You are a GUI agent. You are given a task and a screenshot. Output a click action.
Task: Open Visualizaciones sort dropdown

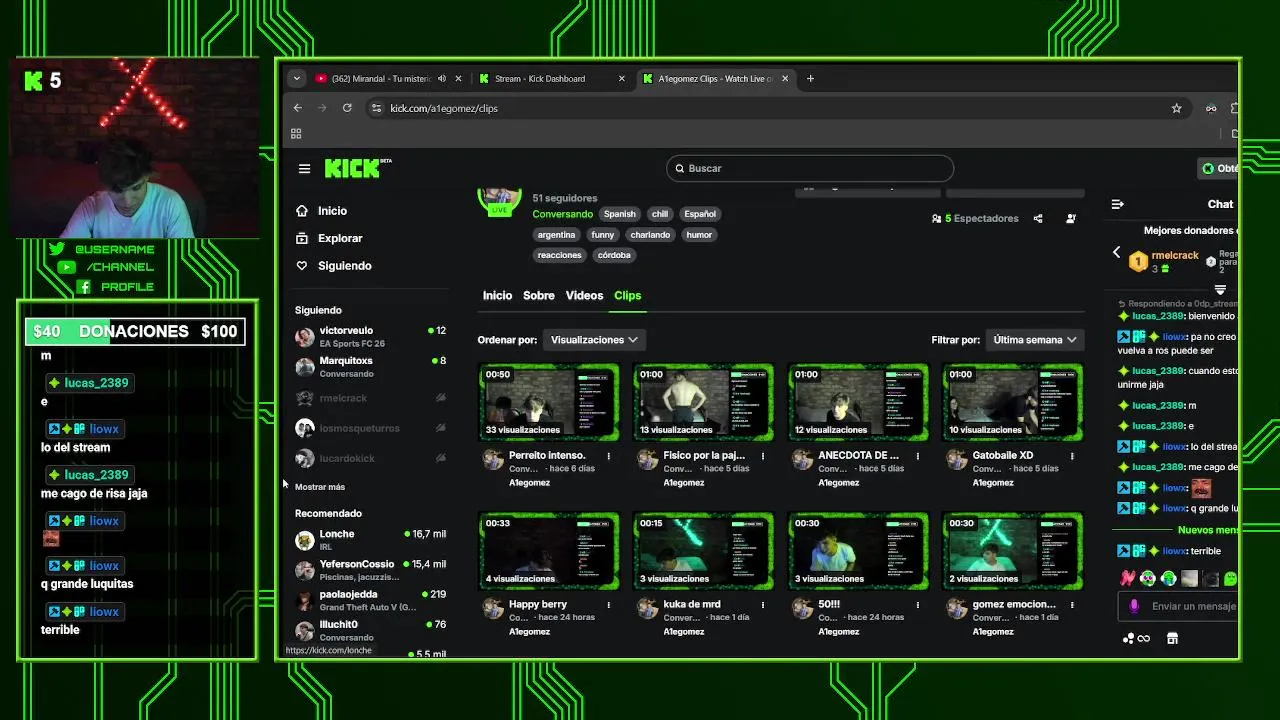coord(594,340)
